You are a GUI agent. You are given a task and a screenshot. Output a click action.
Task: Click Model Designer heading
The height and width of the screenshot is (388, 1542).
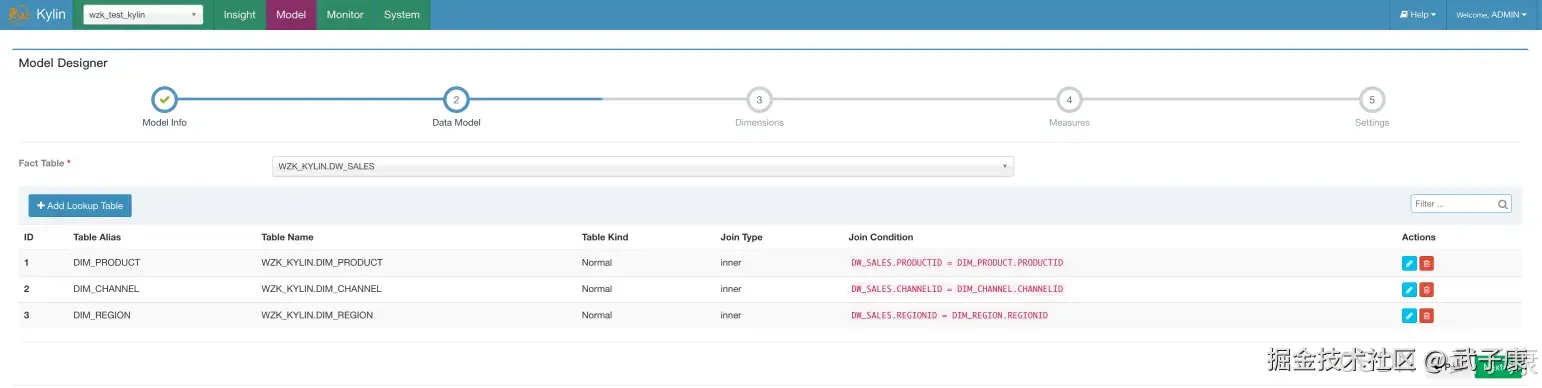click(x=63, y=63)
